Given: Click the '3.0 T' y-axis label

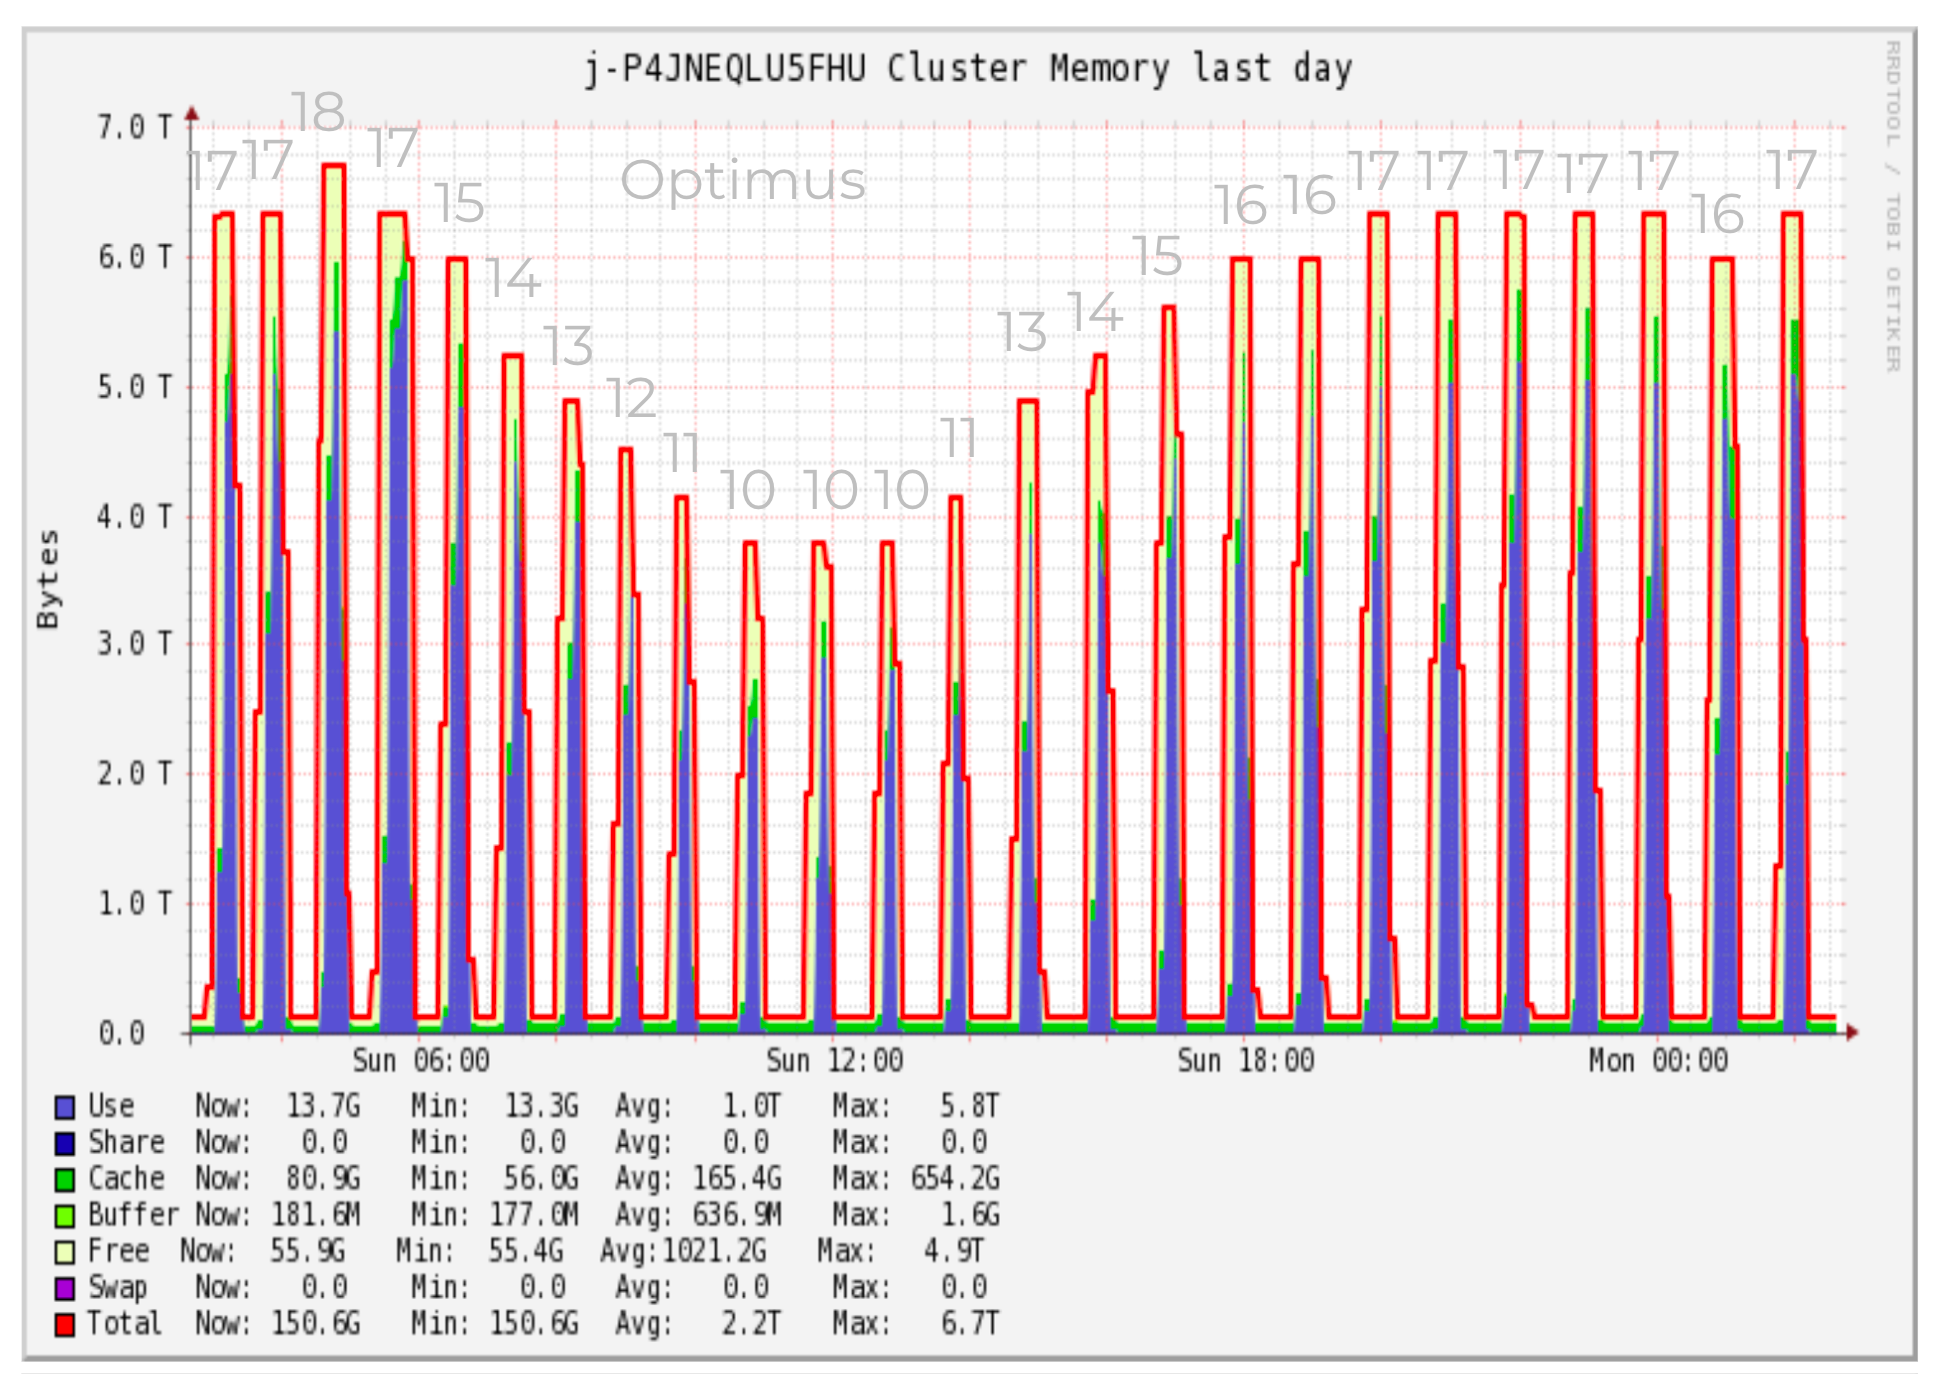Looking at the screenshot, I should pyautogui.click(x=135, y=644).
